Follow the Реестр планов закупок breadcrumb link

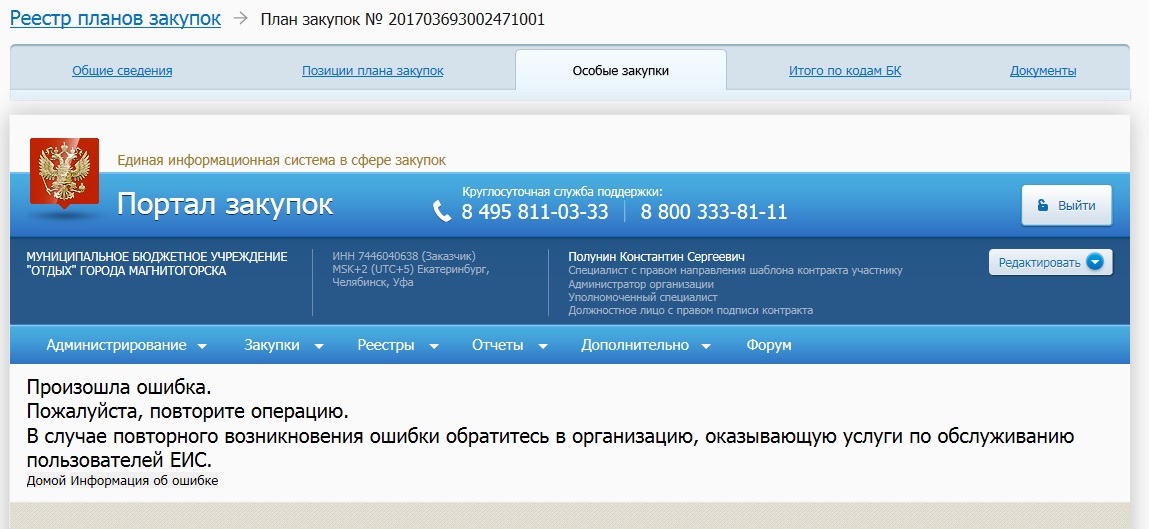point(115,19)
